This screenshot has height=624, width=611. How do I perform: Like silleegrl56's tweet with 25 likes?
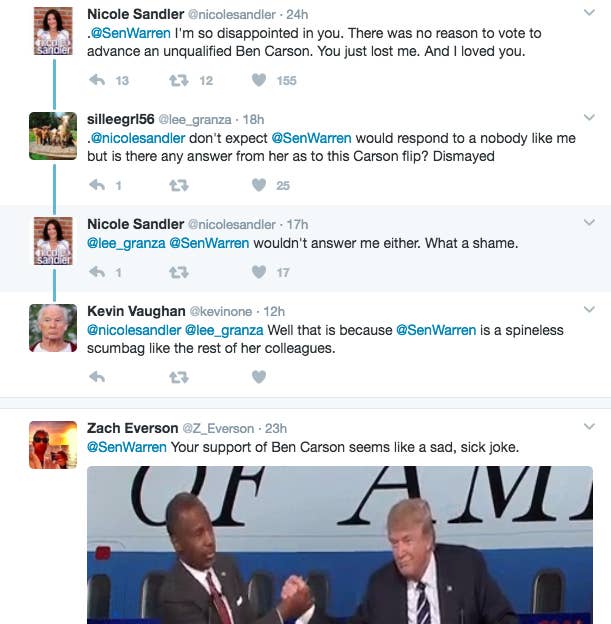click(x=259, y=185)
